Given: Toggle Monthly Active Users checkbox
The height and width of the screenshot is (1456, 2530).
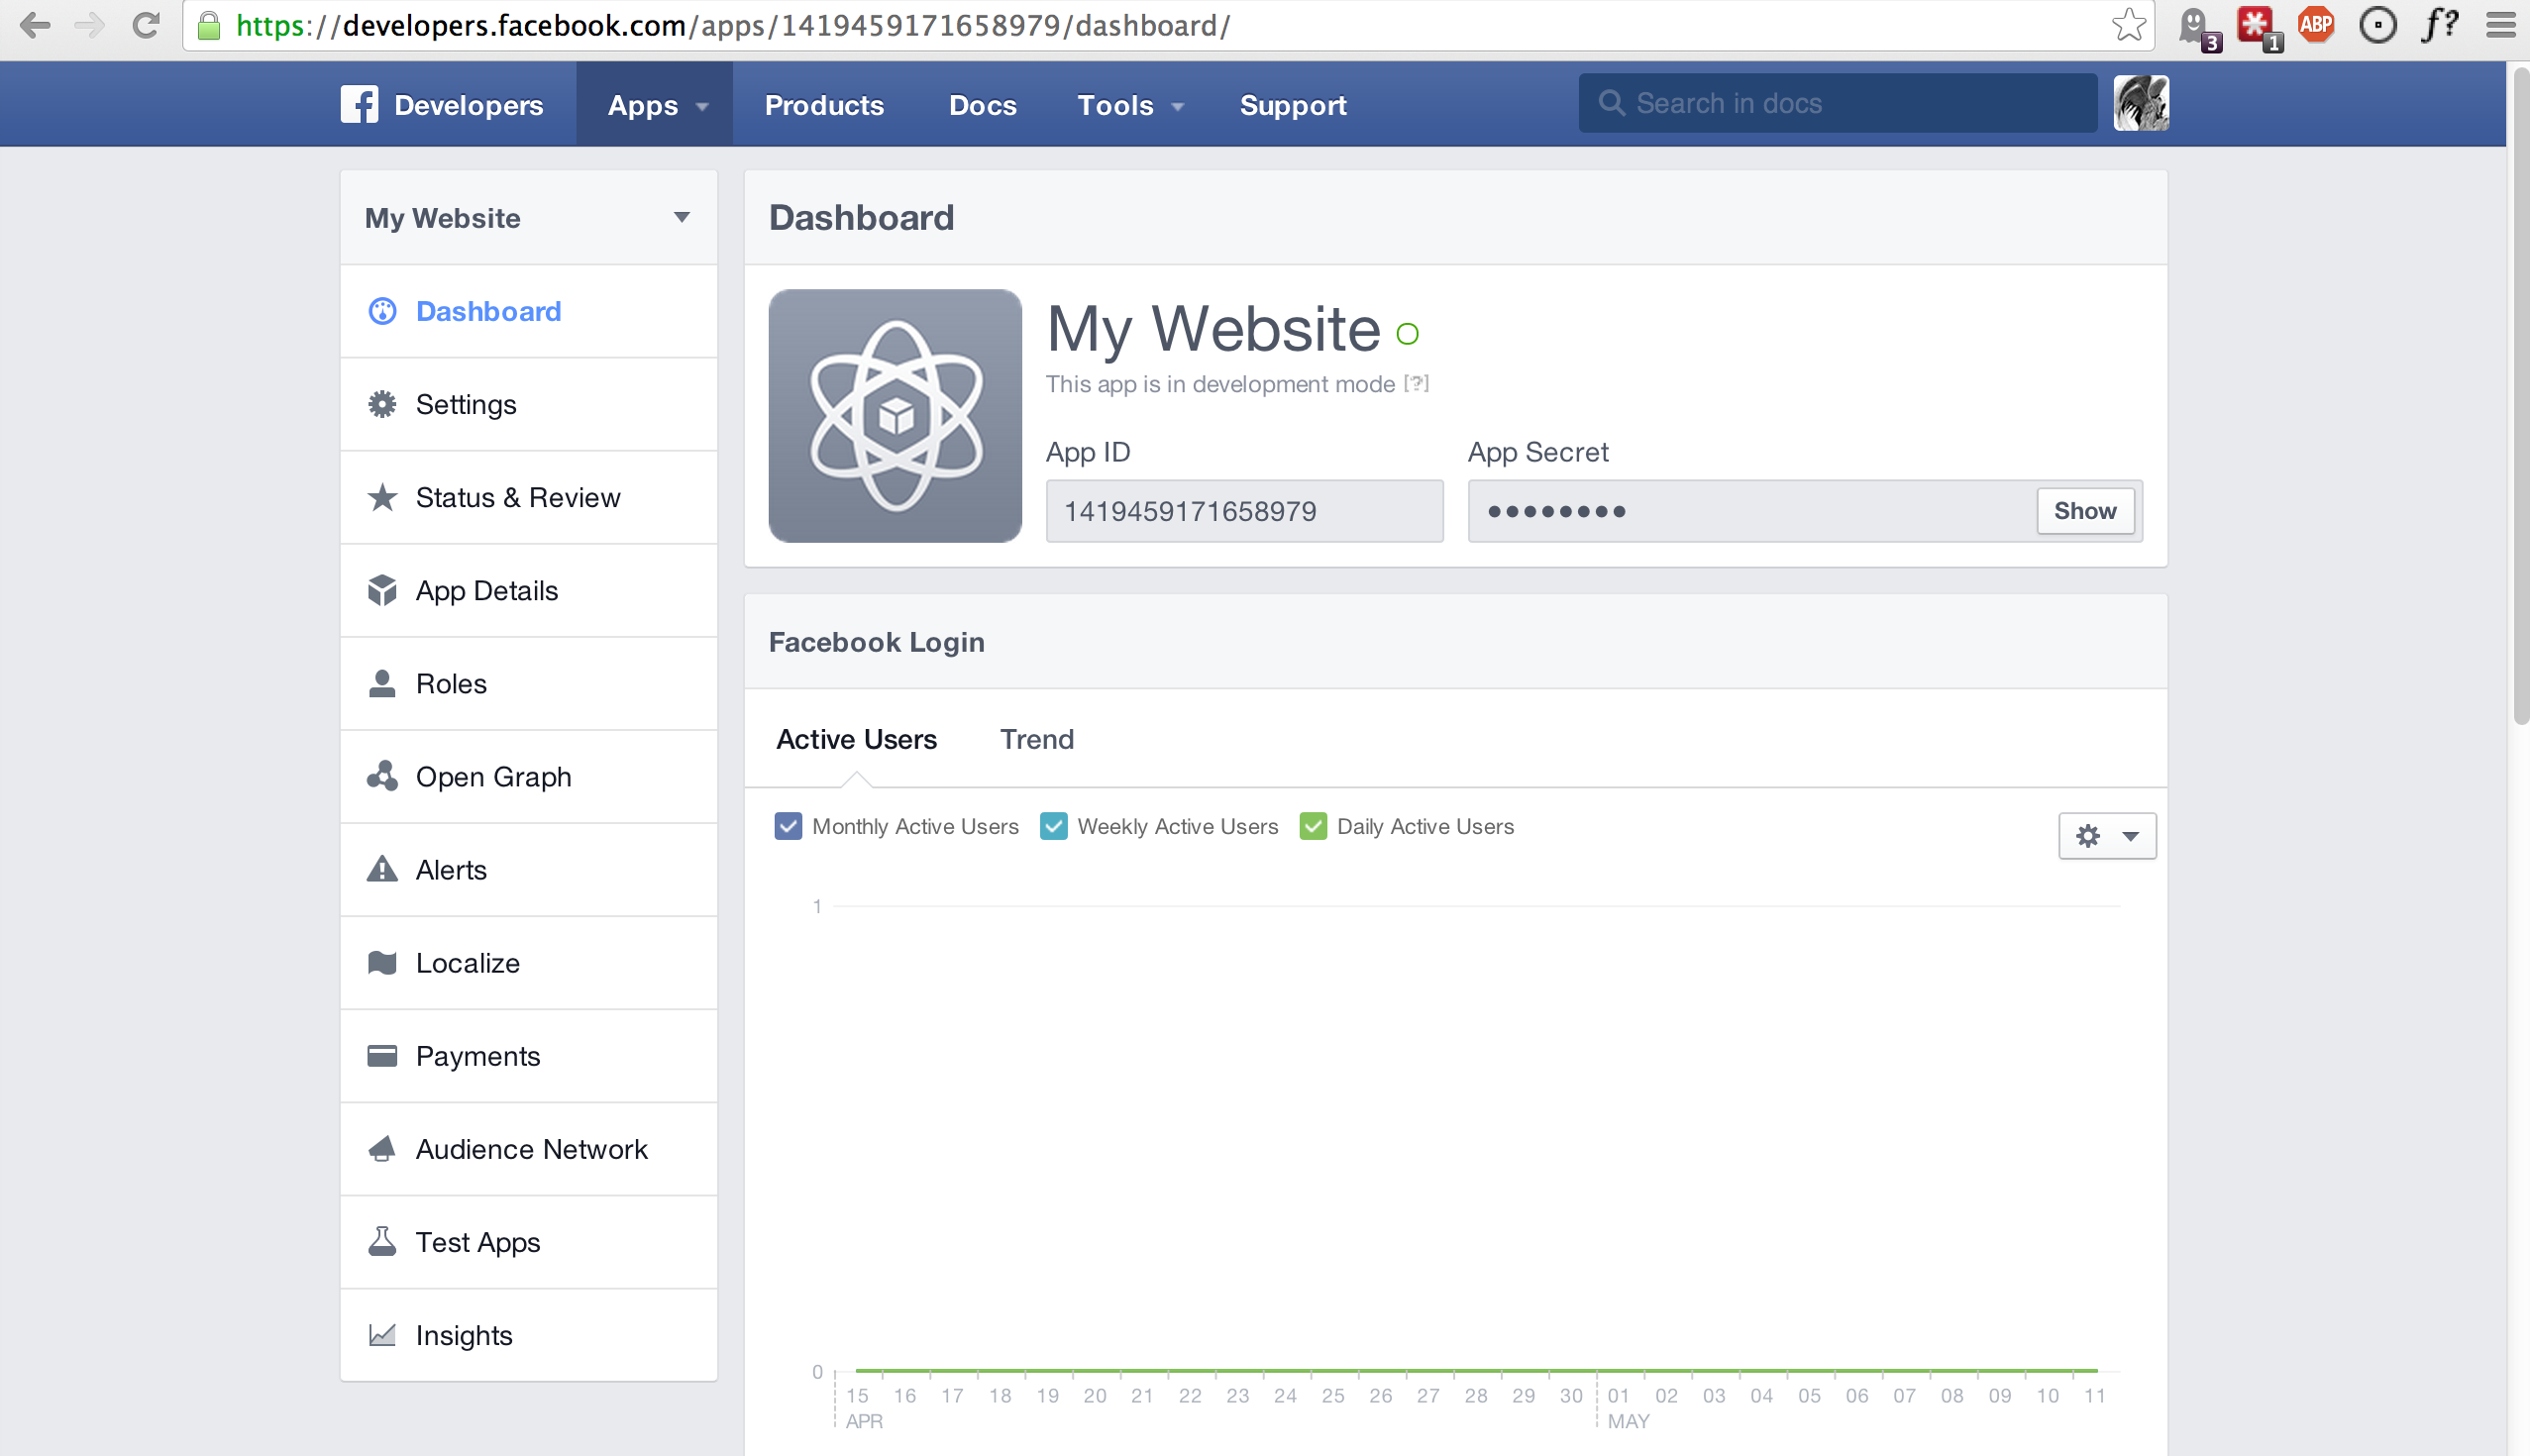Looking at the screenshot, I should 789,825.
